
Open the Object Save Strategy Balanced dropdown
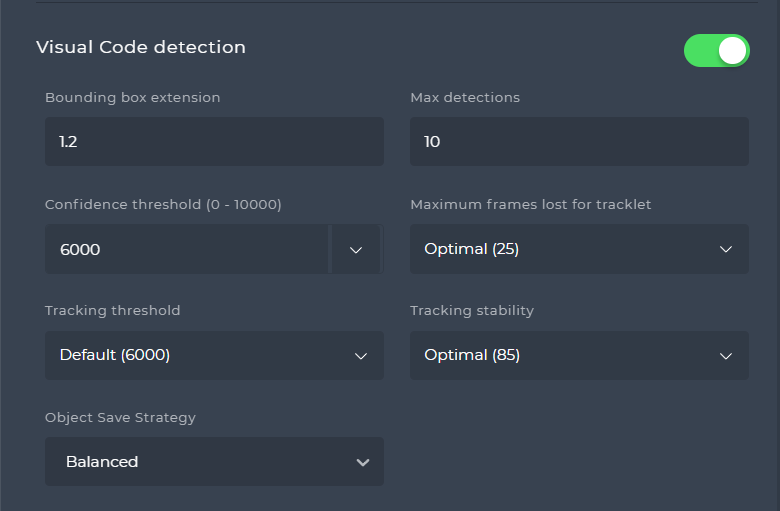pyautogui.click(x=214, y=461)
